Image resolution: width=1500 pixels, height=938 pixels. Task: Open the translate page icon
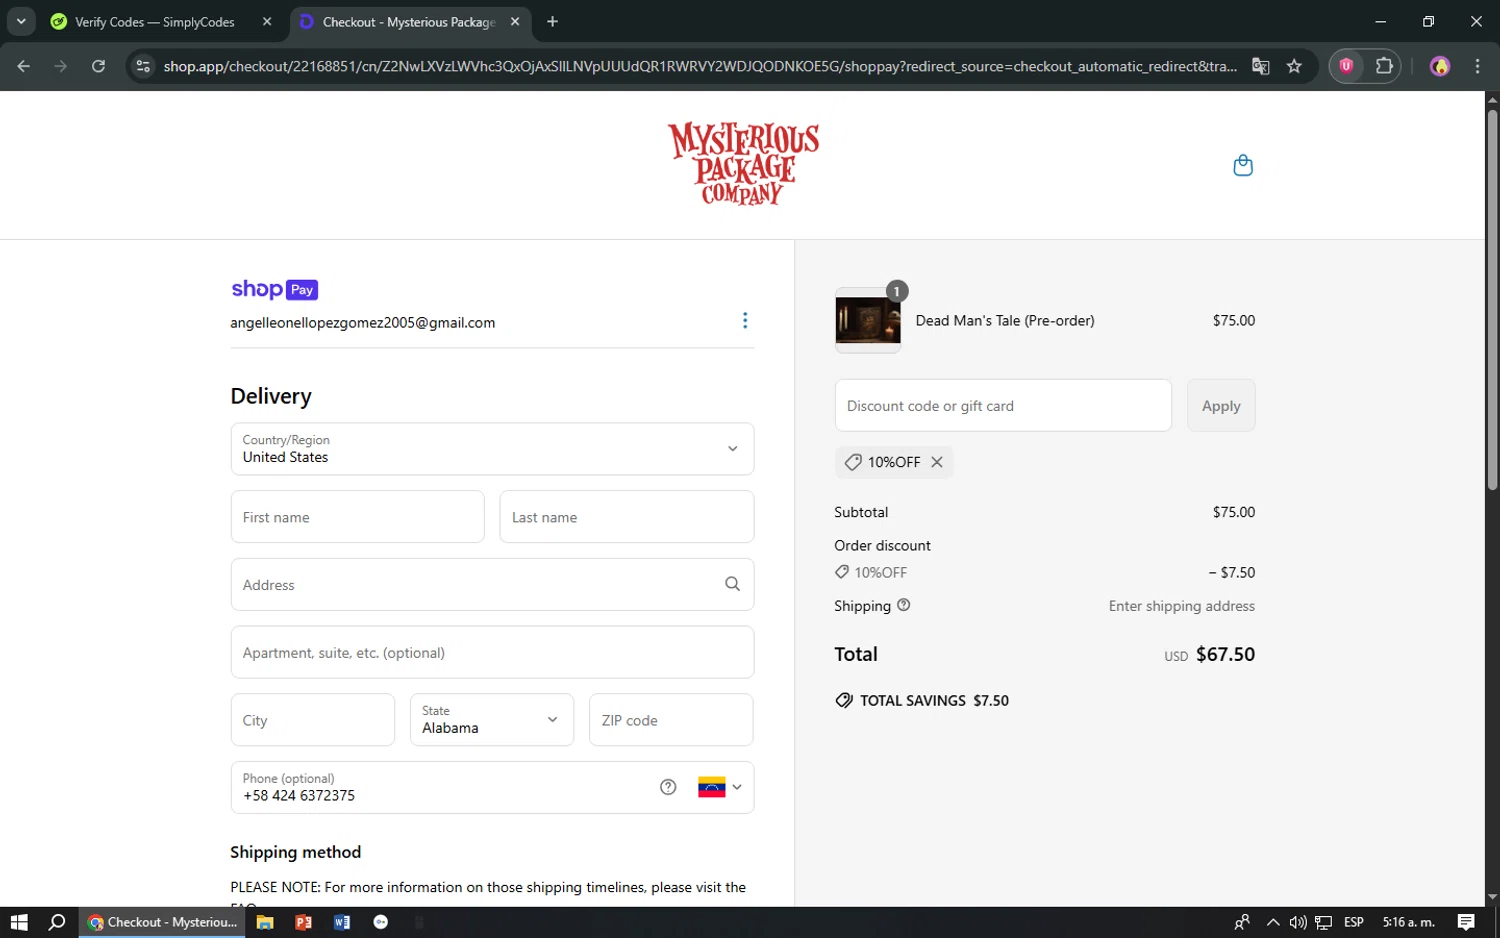[x=1260, y=66]
